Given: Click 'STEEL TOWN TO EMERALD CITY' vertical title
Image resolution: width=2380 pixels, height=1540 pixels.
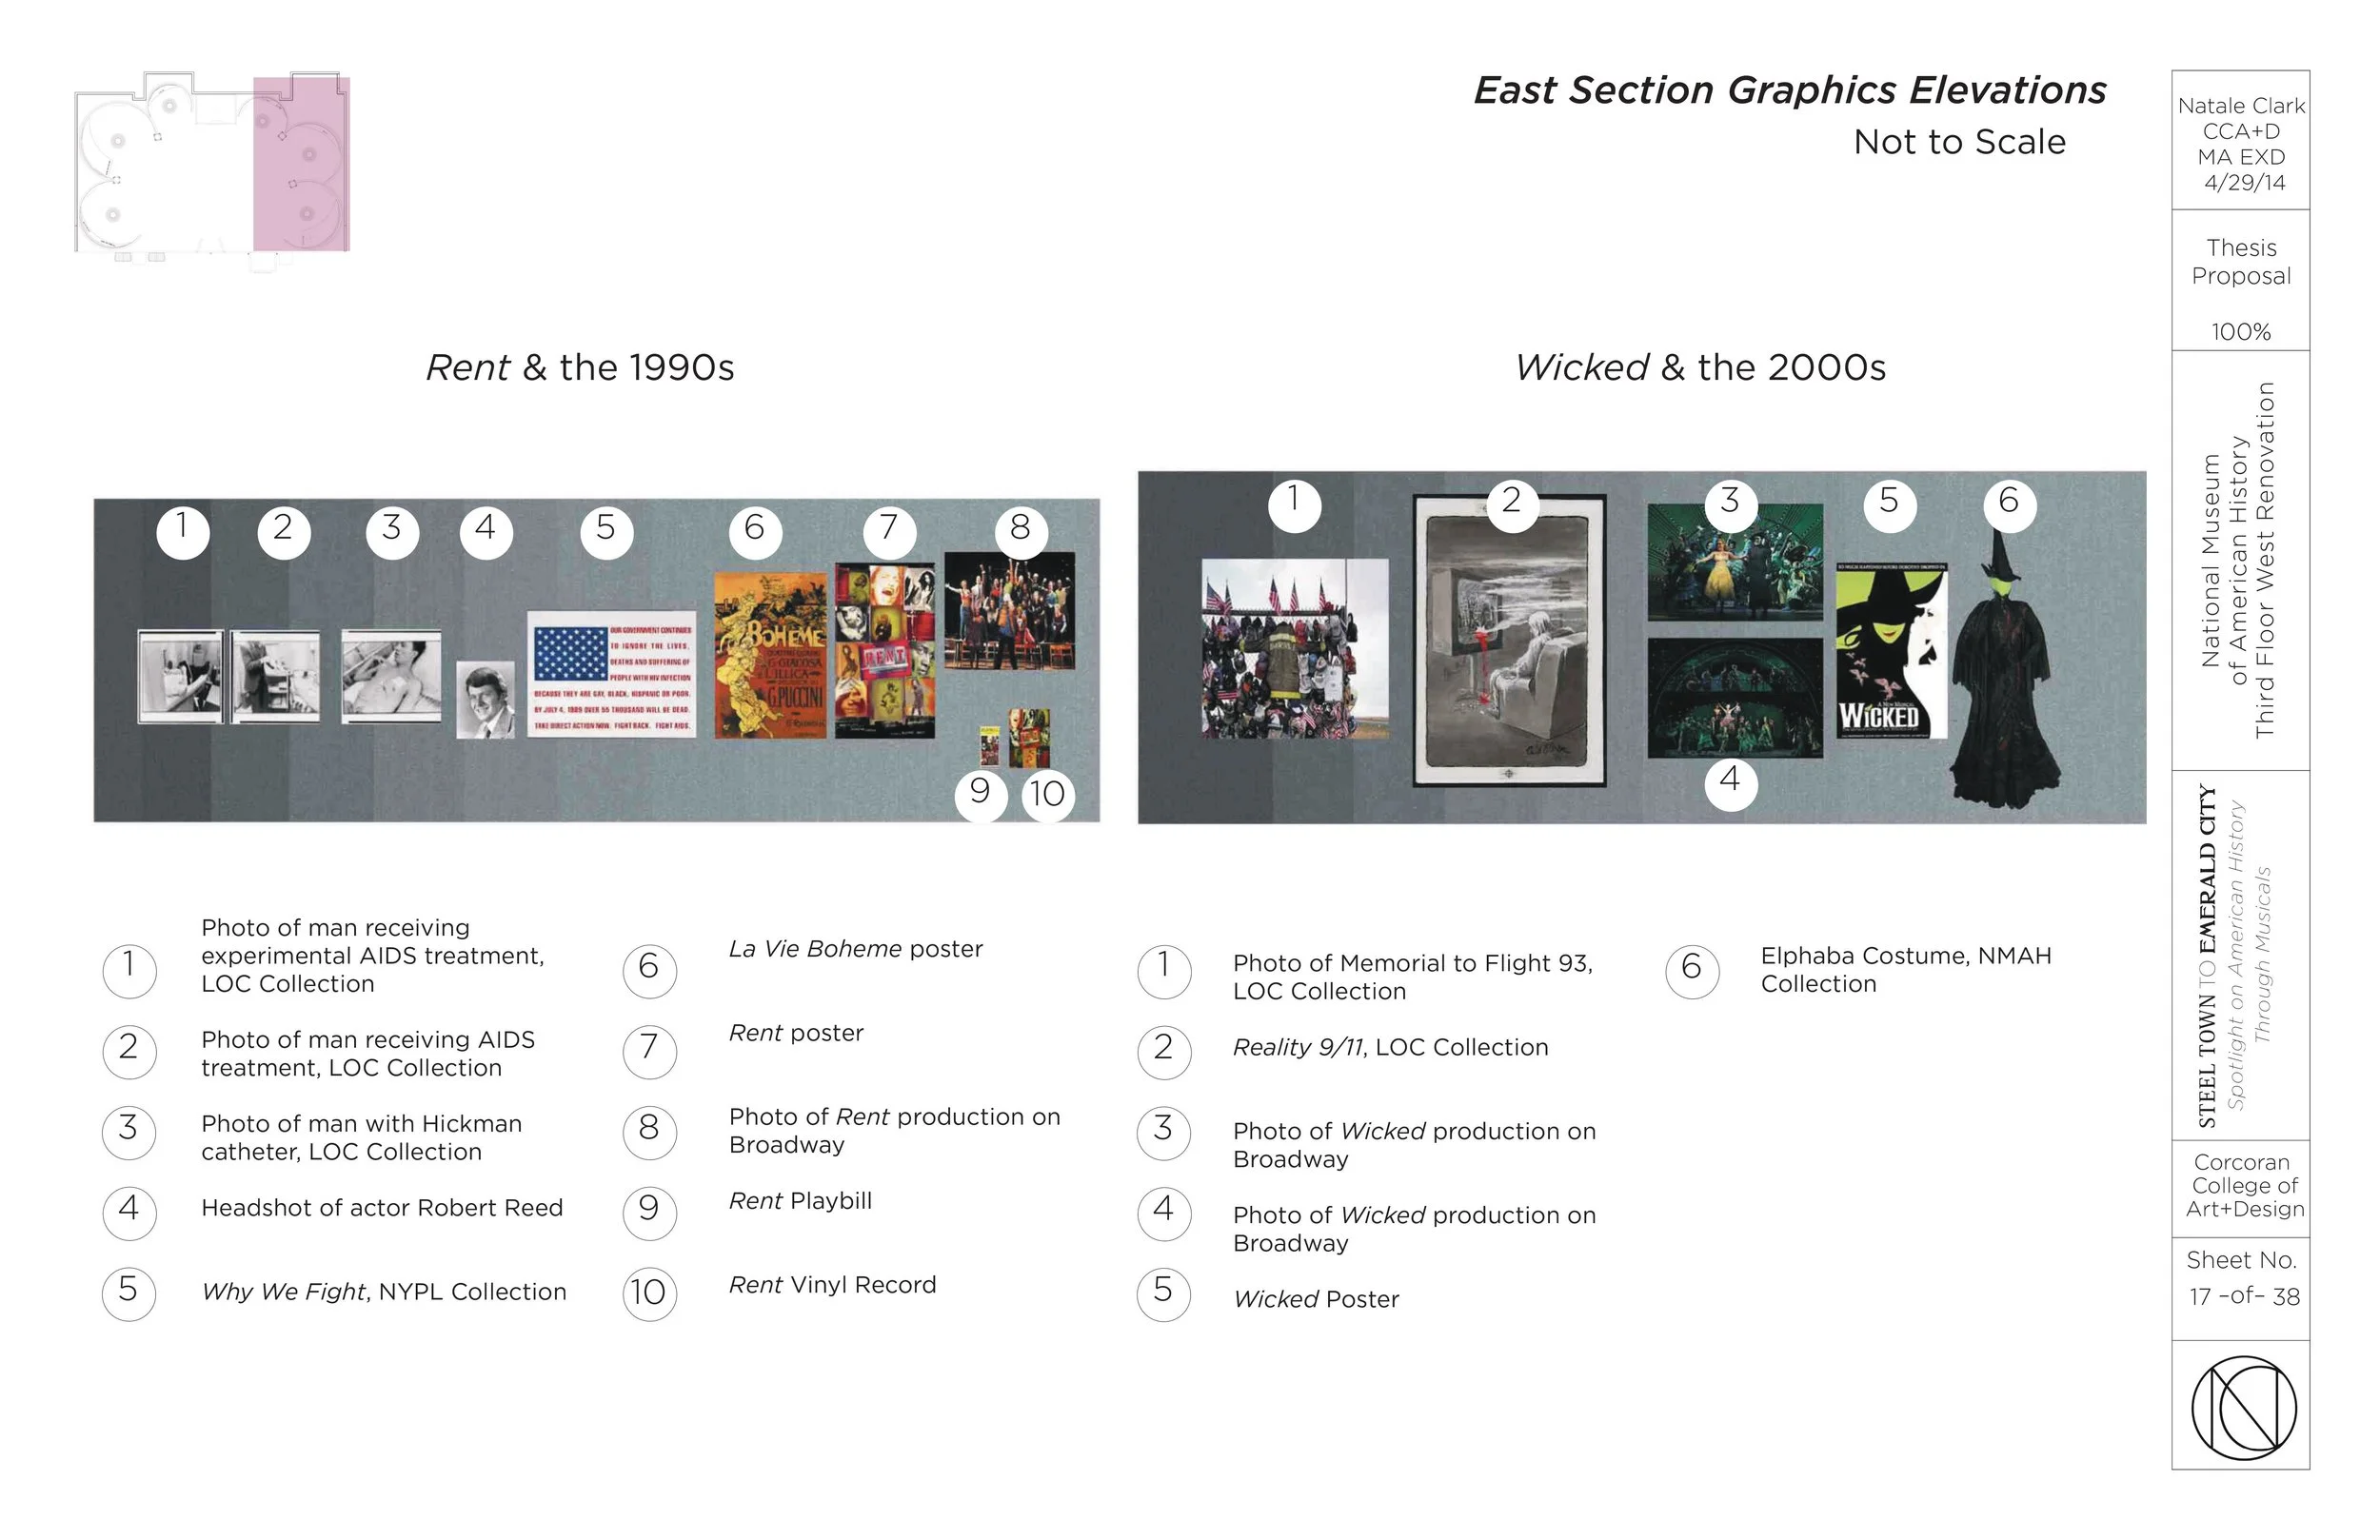Looking at the screenshot, I should click(2207, 957).
